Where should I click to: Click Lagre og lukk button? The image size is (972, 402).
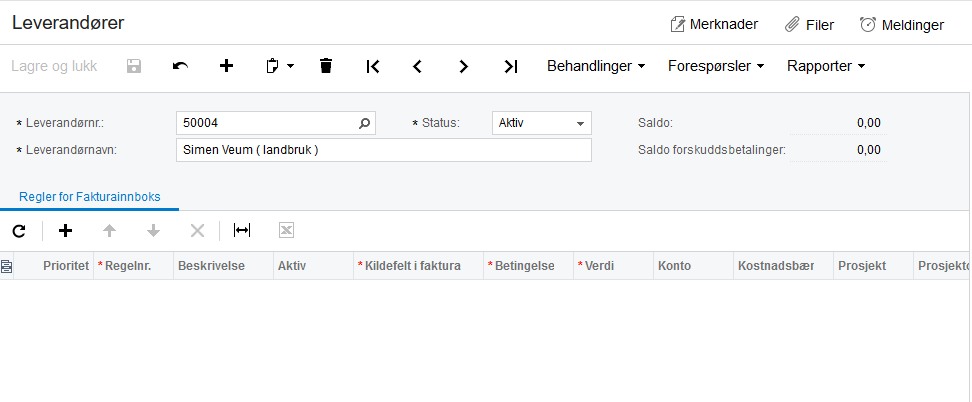(x=54, y=66)
